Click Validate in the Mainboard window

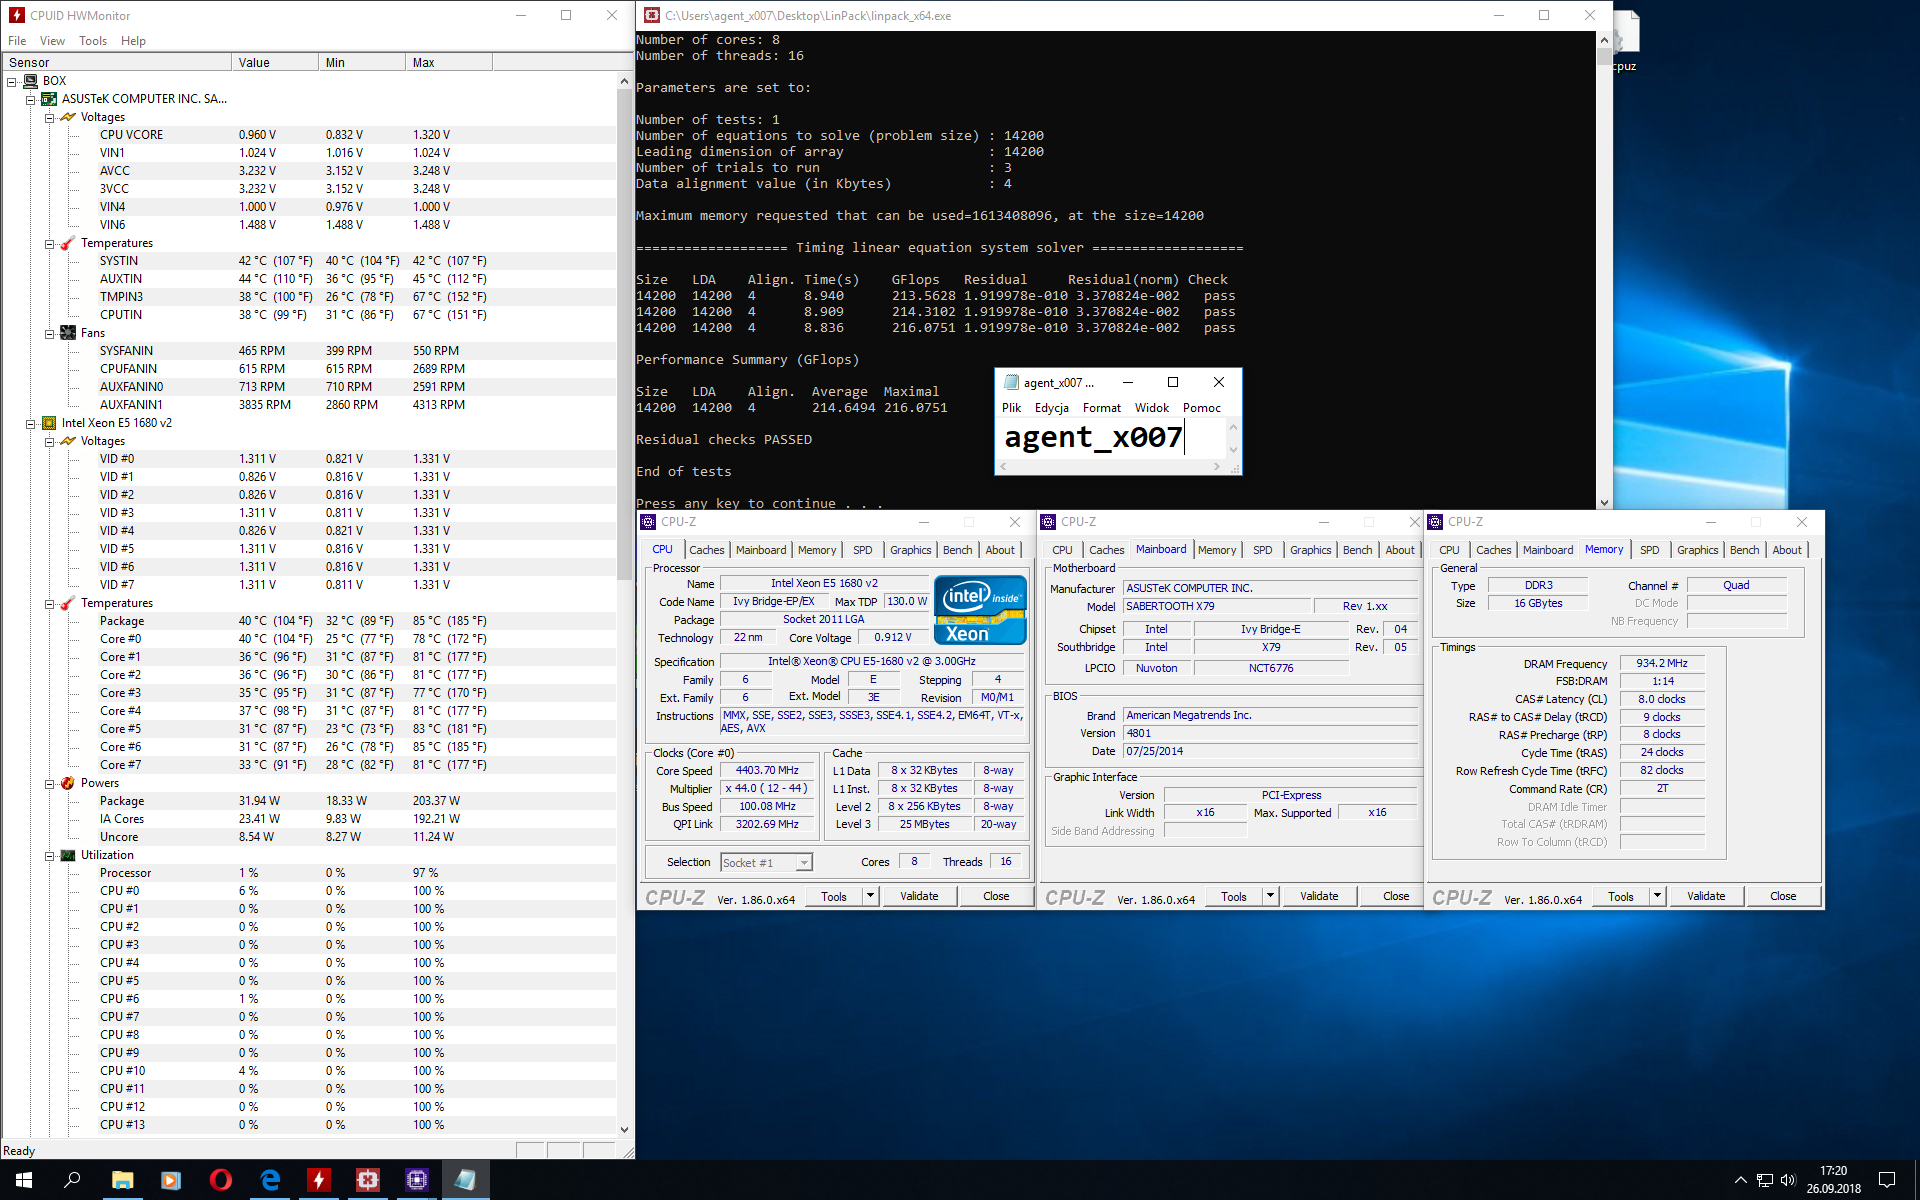pos(1319,896)
